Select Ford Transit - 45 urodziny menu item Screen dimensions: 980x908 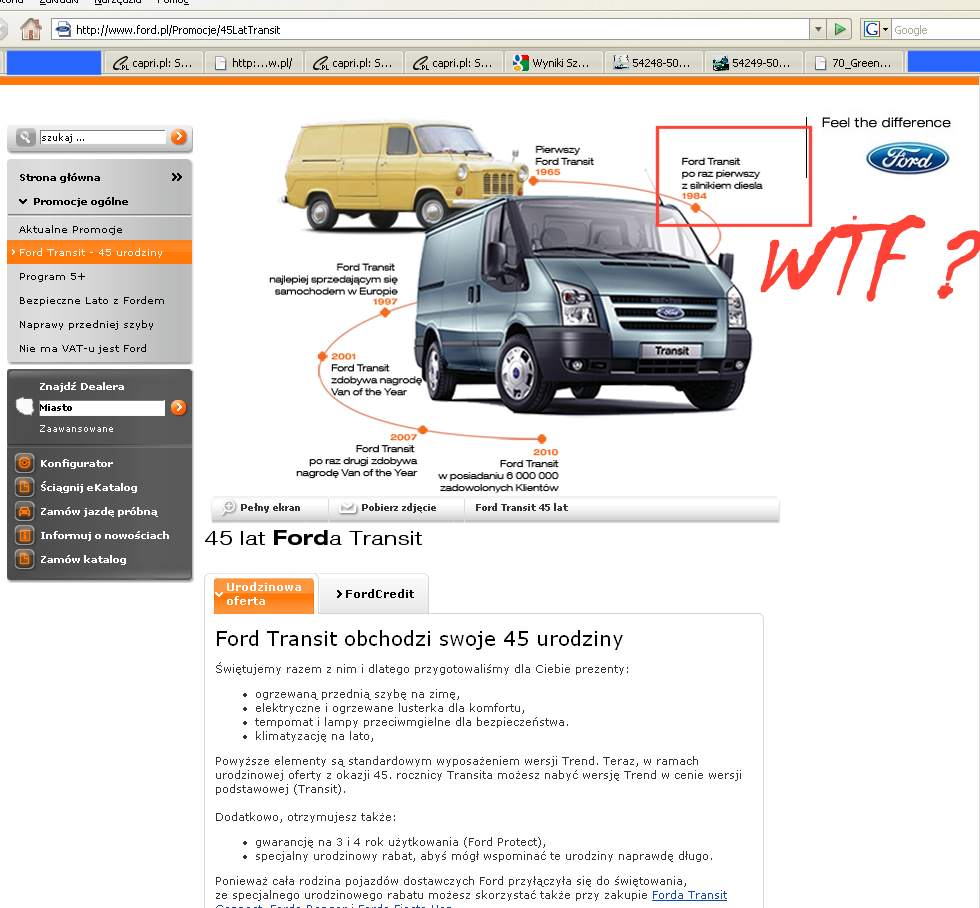coord(100,252)
